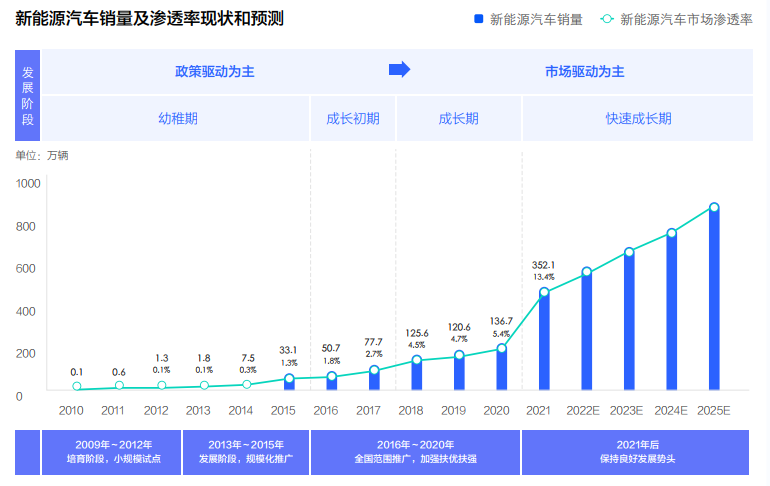Viewport: 770px width, 486px height.
Task: Click the 2016年~2020年 全国范围推广 period box
Action: pos(415,452)
